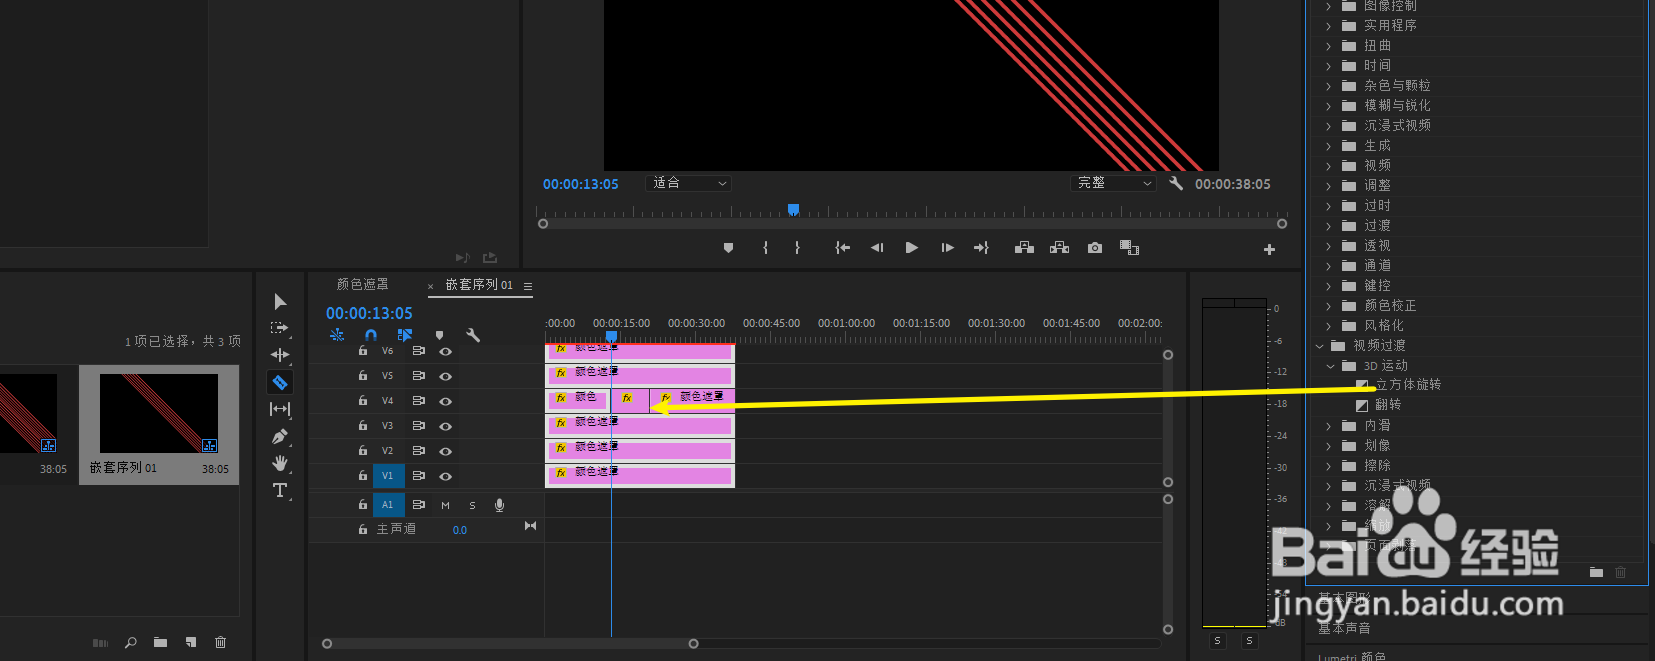Open Button Editor plus icon

1269,249
